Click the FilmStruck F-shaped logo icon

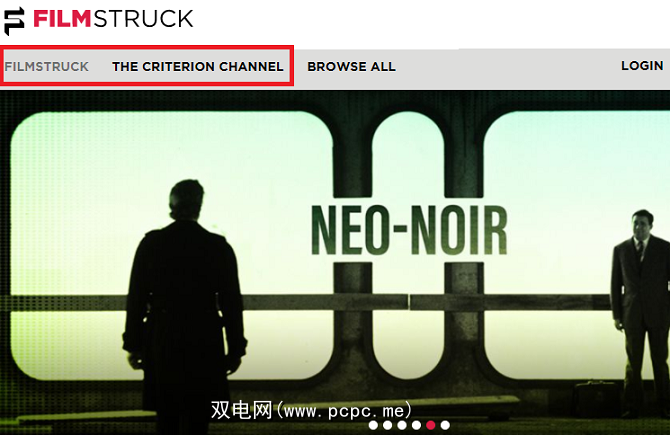pos(15,21)
